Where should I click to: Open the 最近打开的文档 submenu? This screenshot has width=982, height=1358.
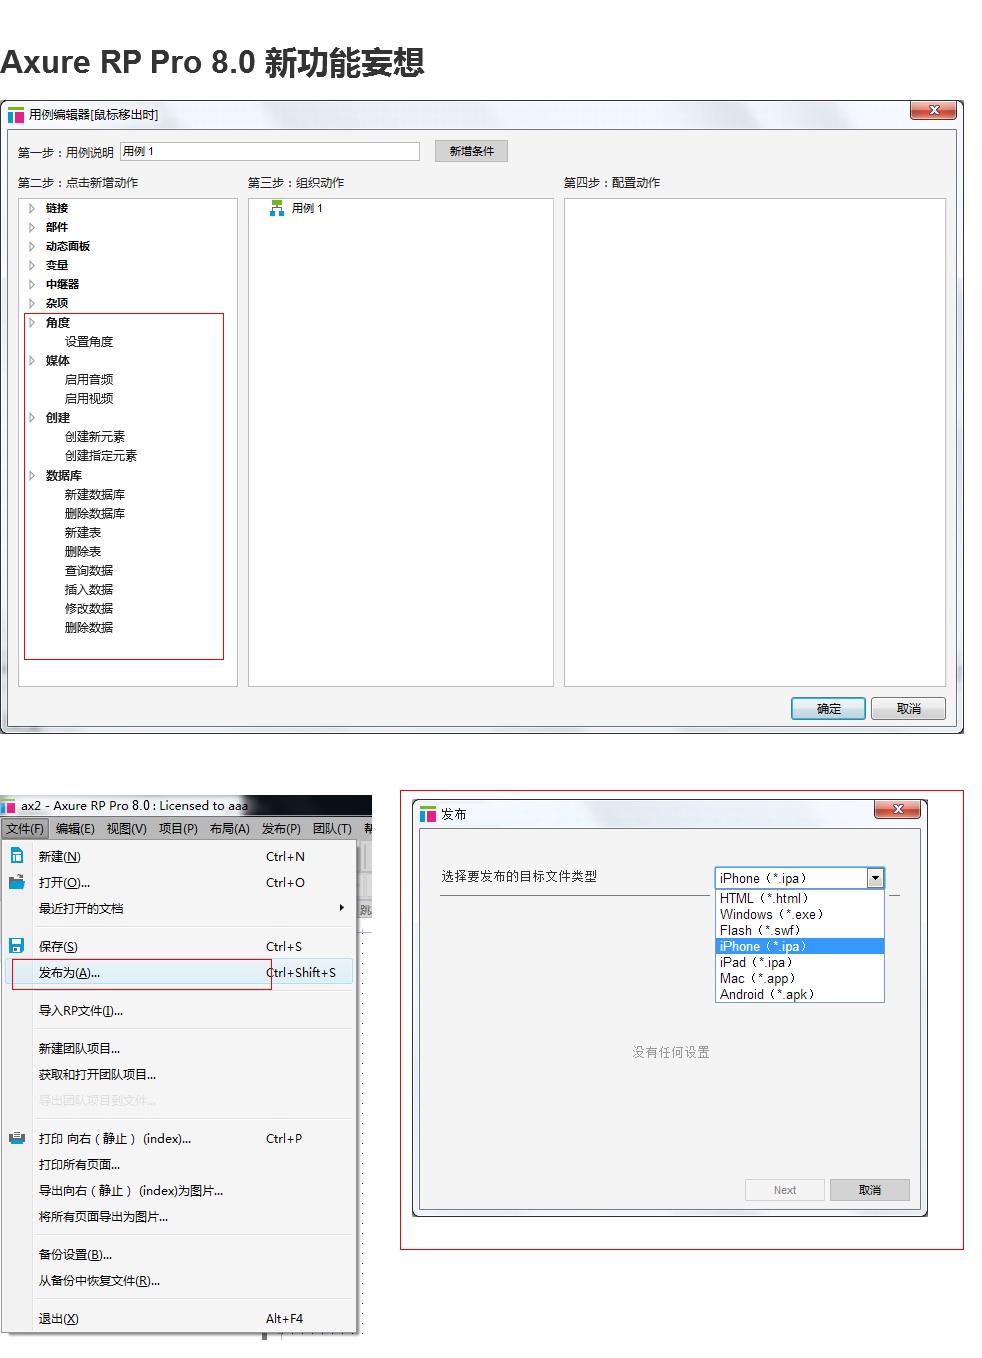click(180, 908)
